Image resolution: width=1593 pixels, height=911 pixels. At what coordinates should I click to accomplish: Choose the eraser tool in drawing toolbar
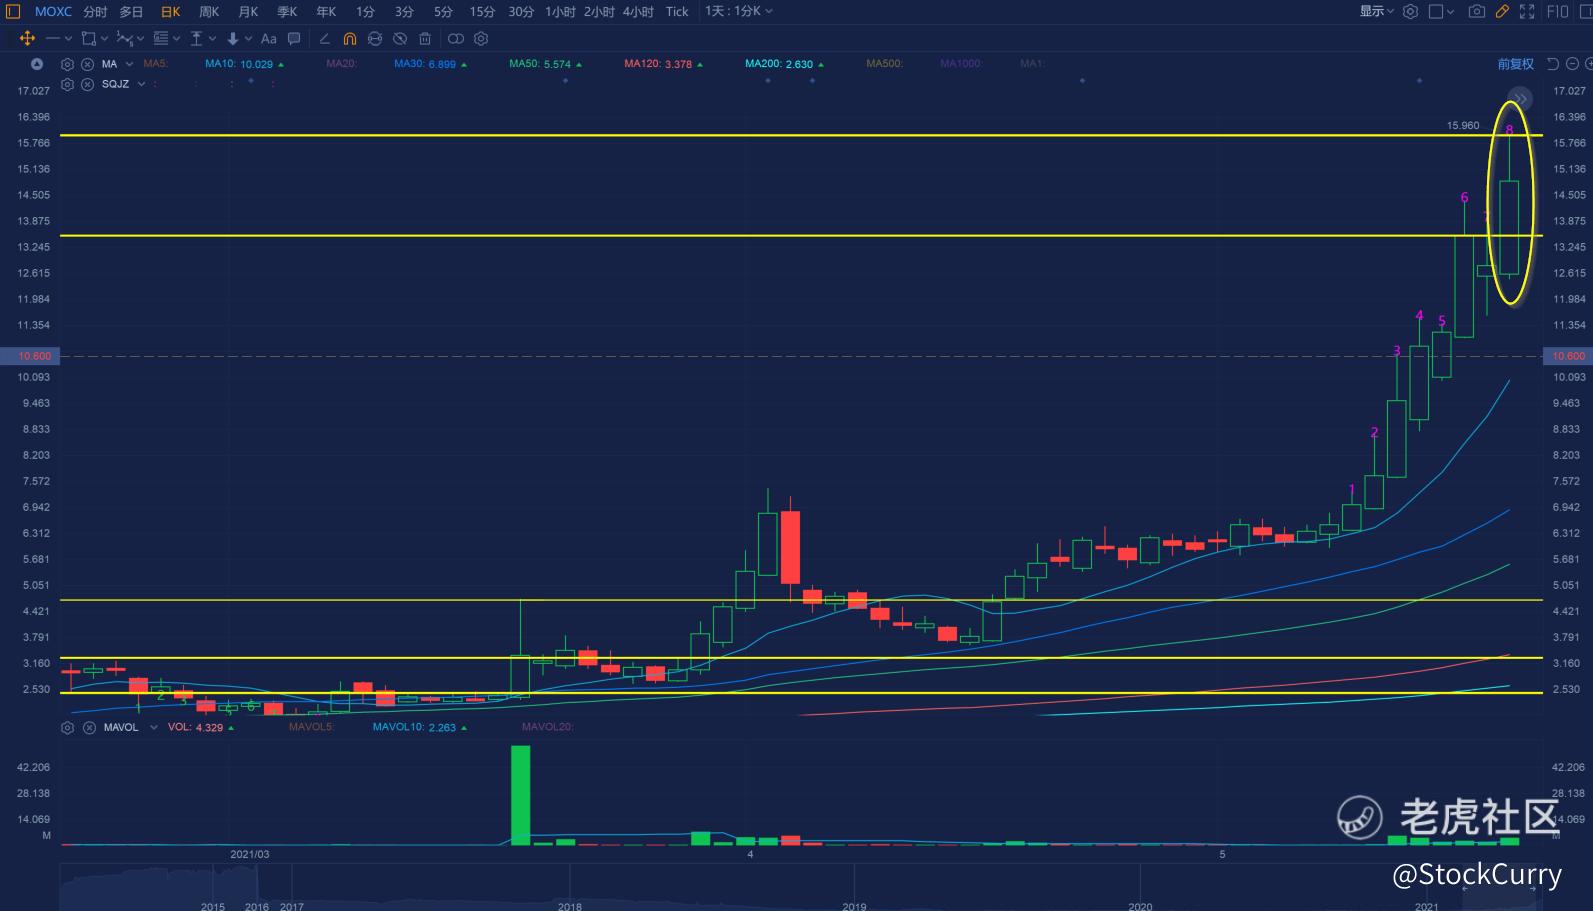(324, 38)
